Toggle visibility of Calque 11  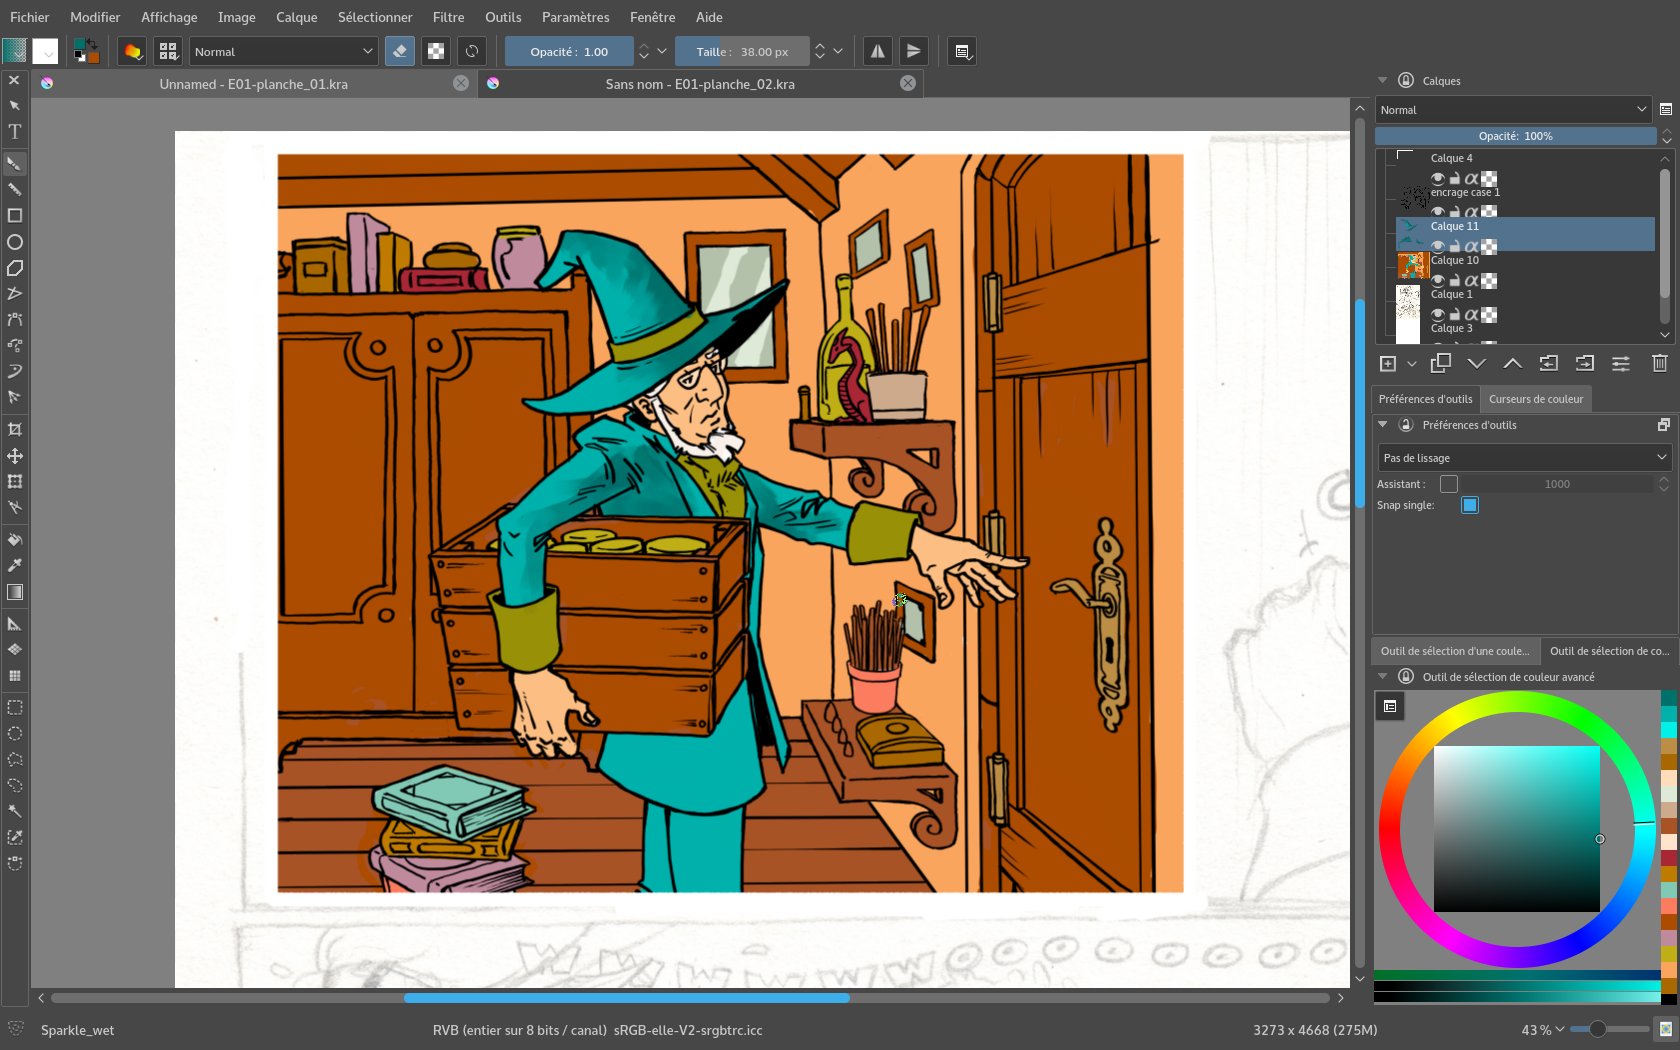coord(1438,246)
